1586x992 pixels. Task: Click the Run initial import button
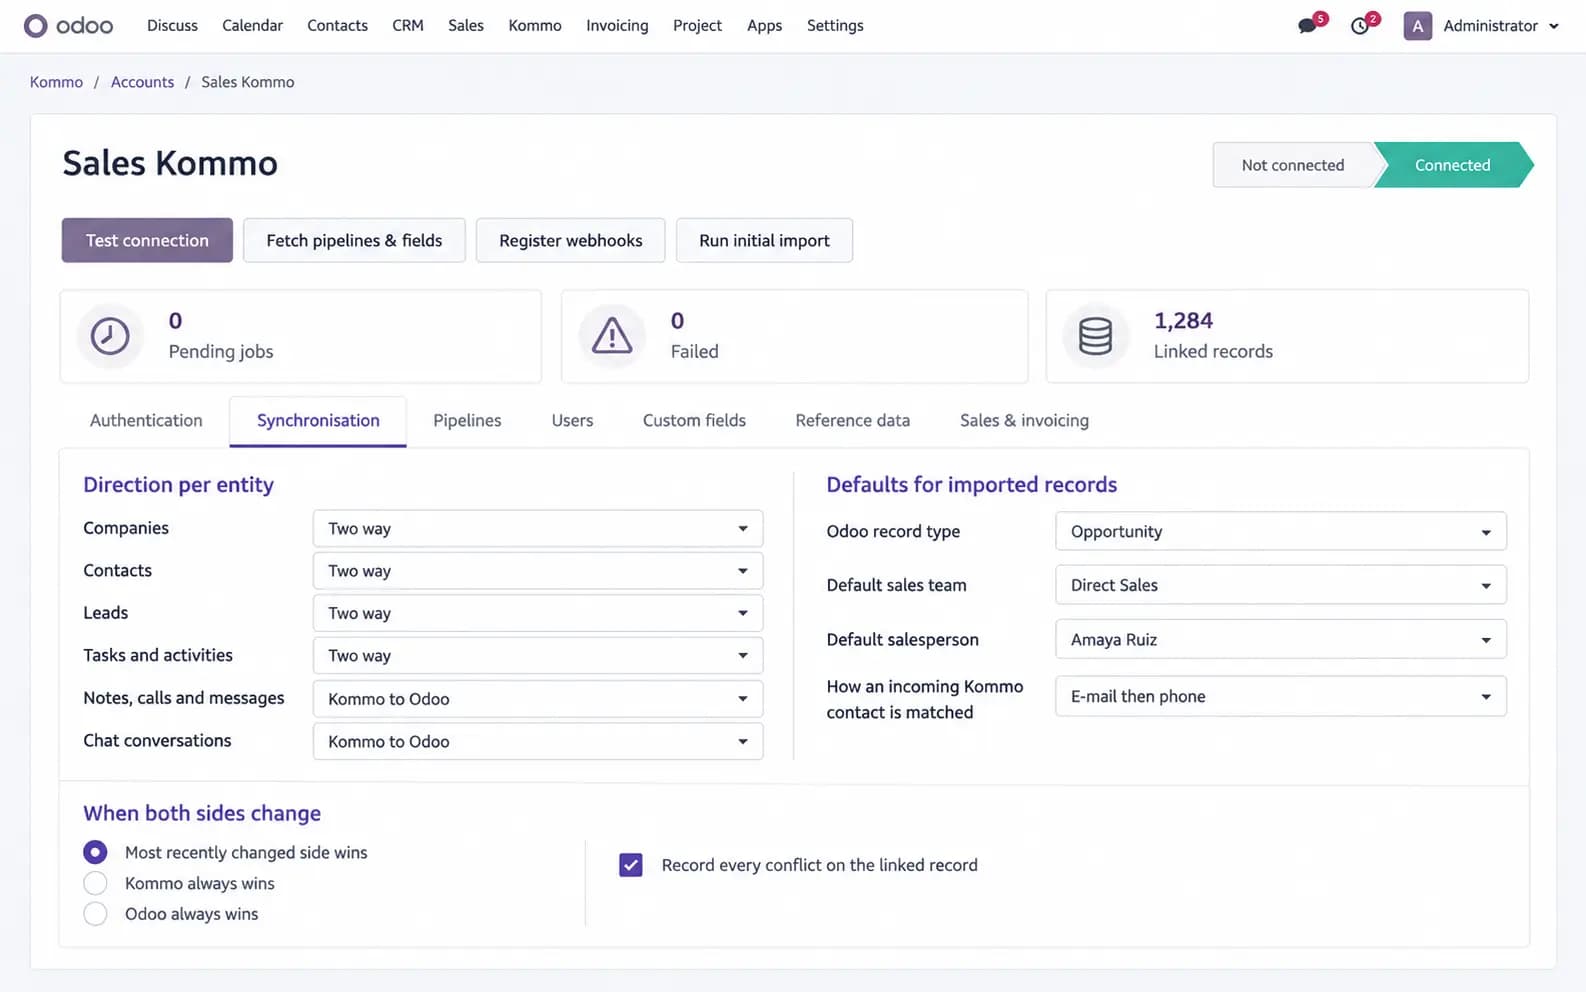[764, 240]
